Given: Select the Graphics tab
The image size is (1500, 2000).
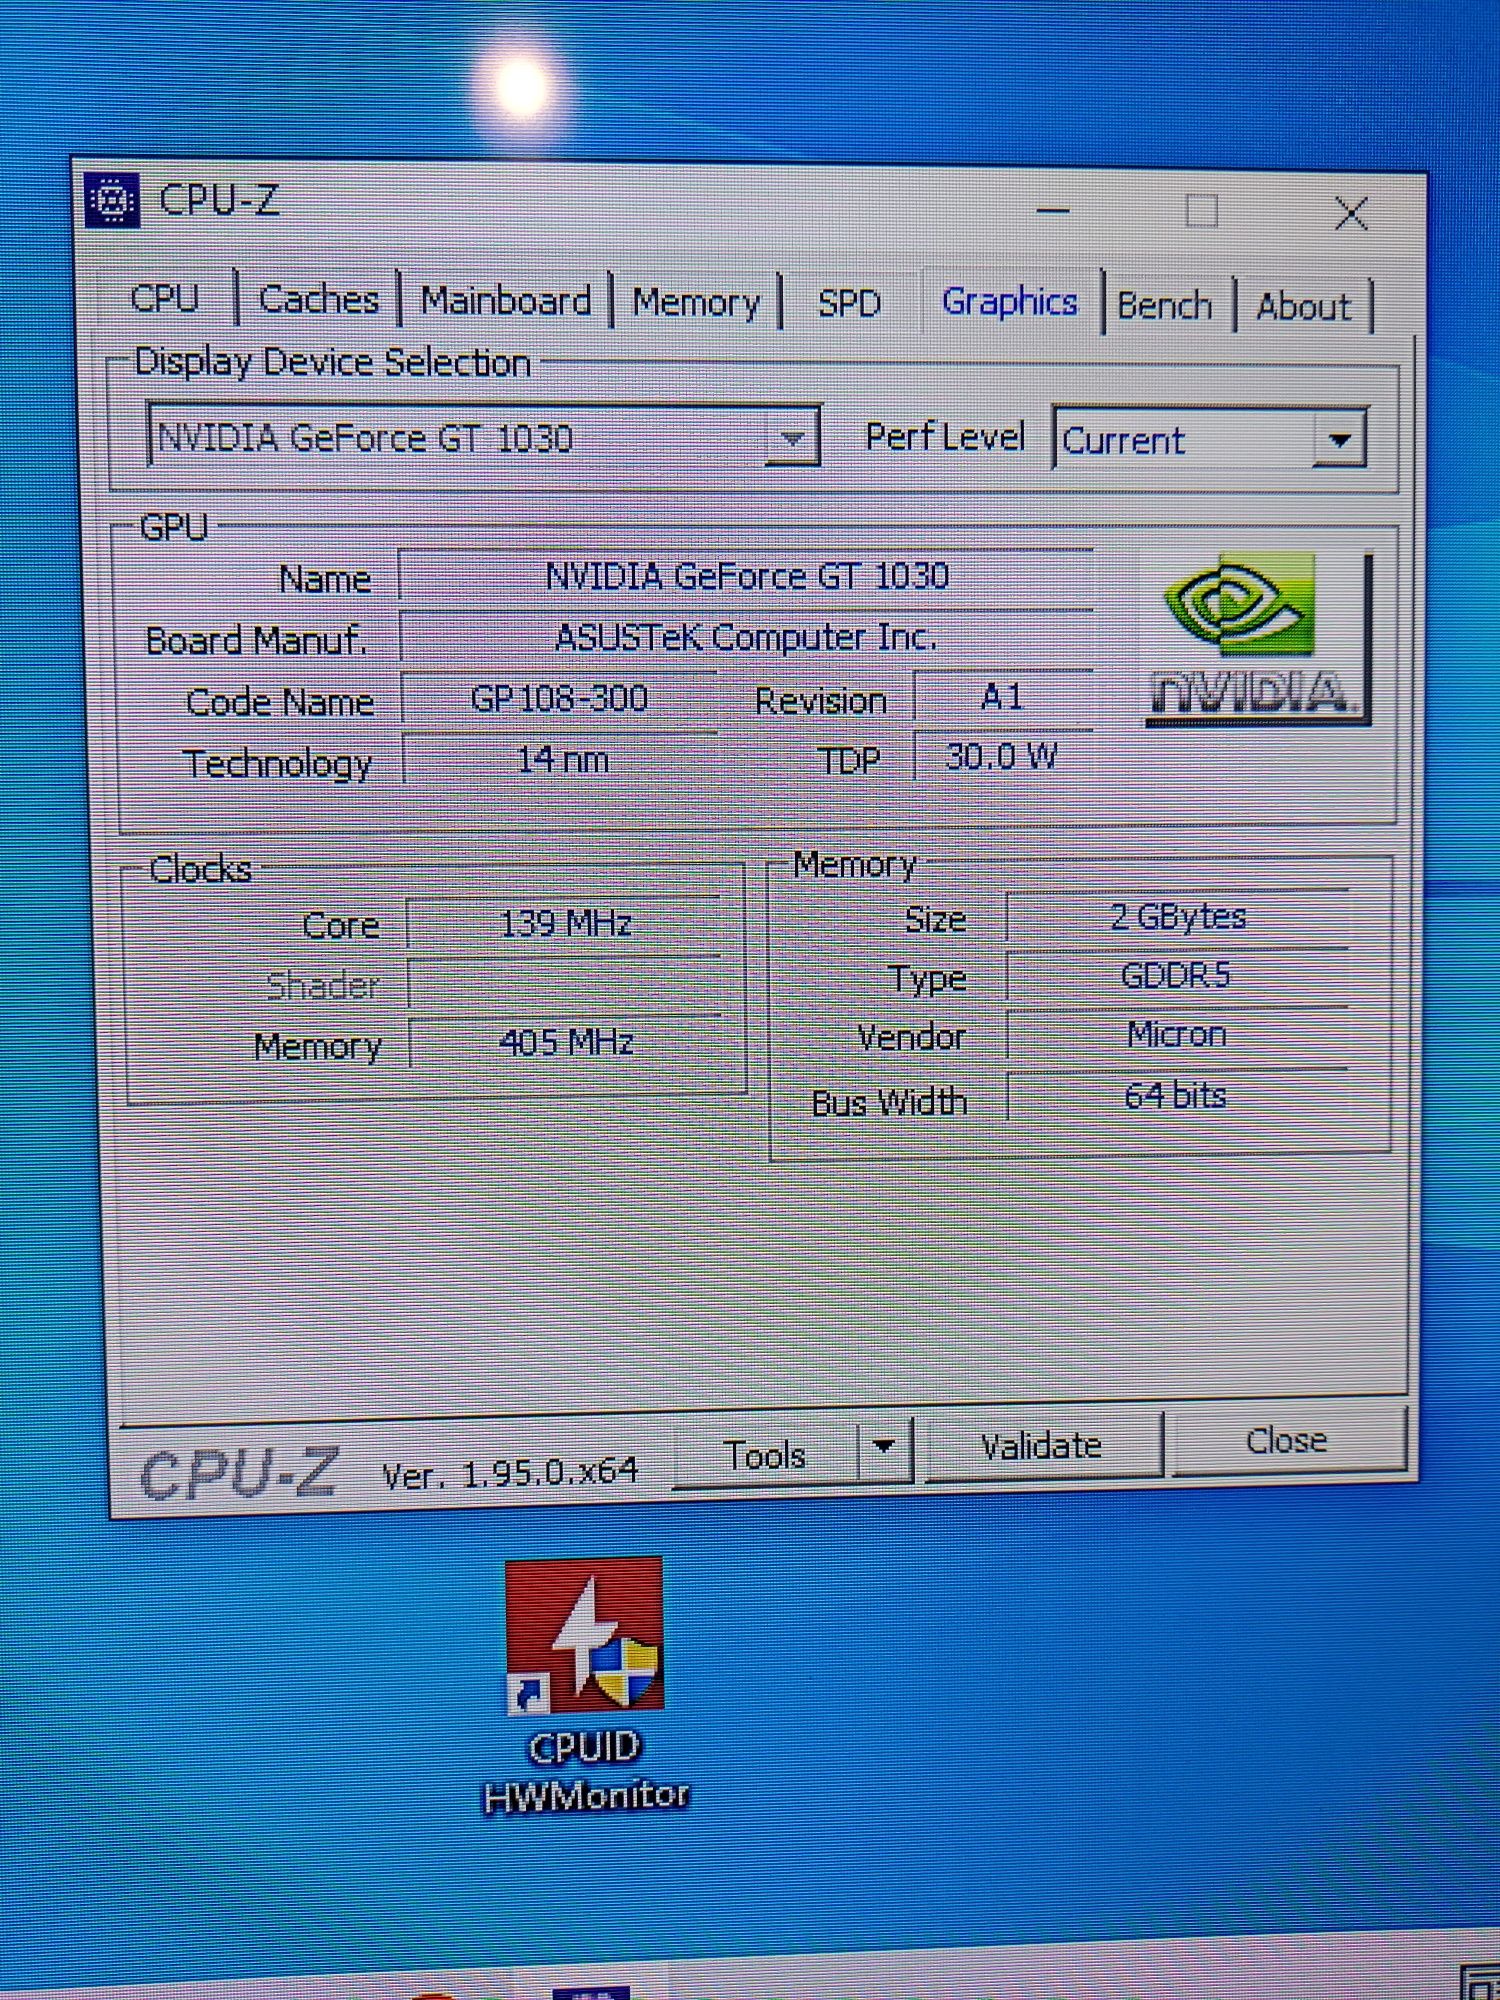Looking at the screenshot, I should 1010,301.
